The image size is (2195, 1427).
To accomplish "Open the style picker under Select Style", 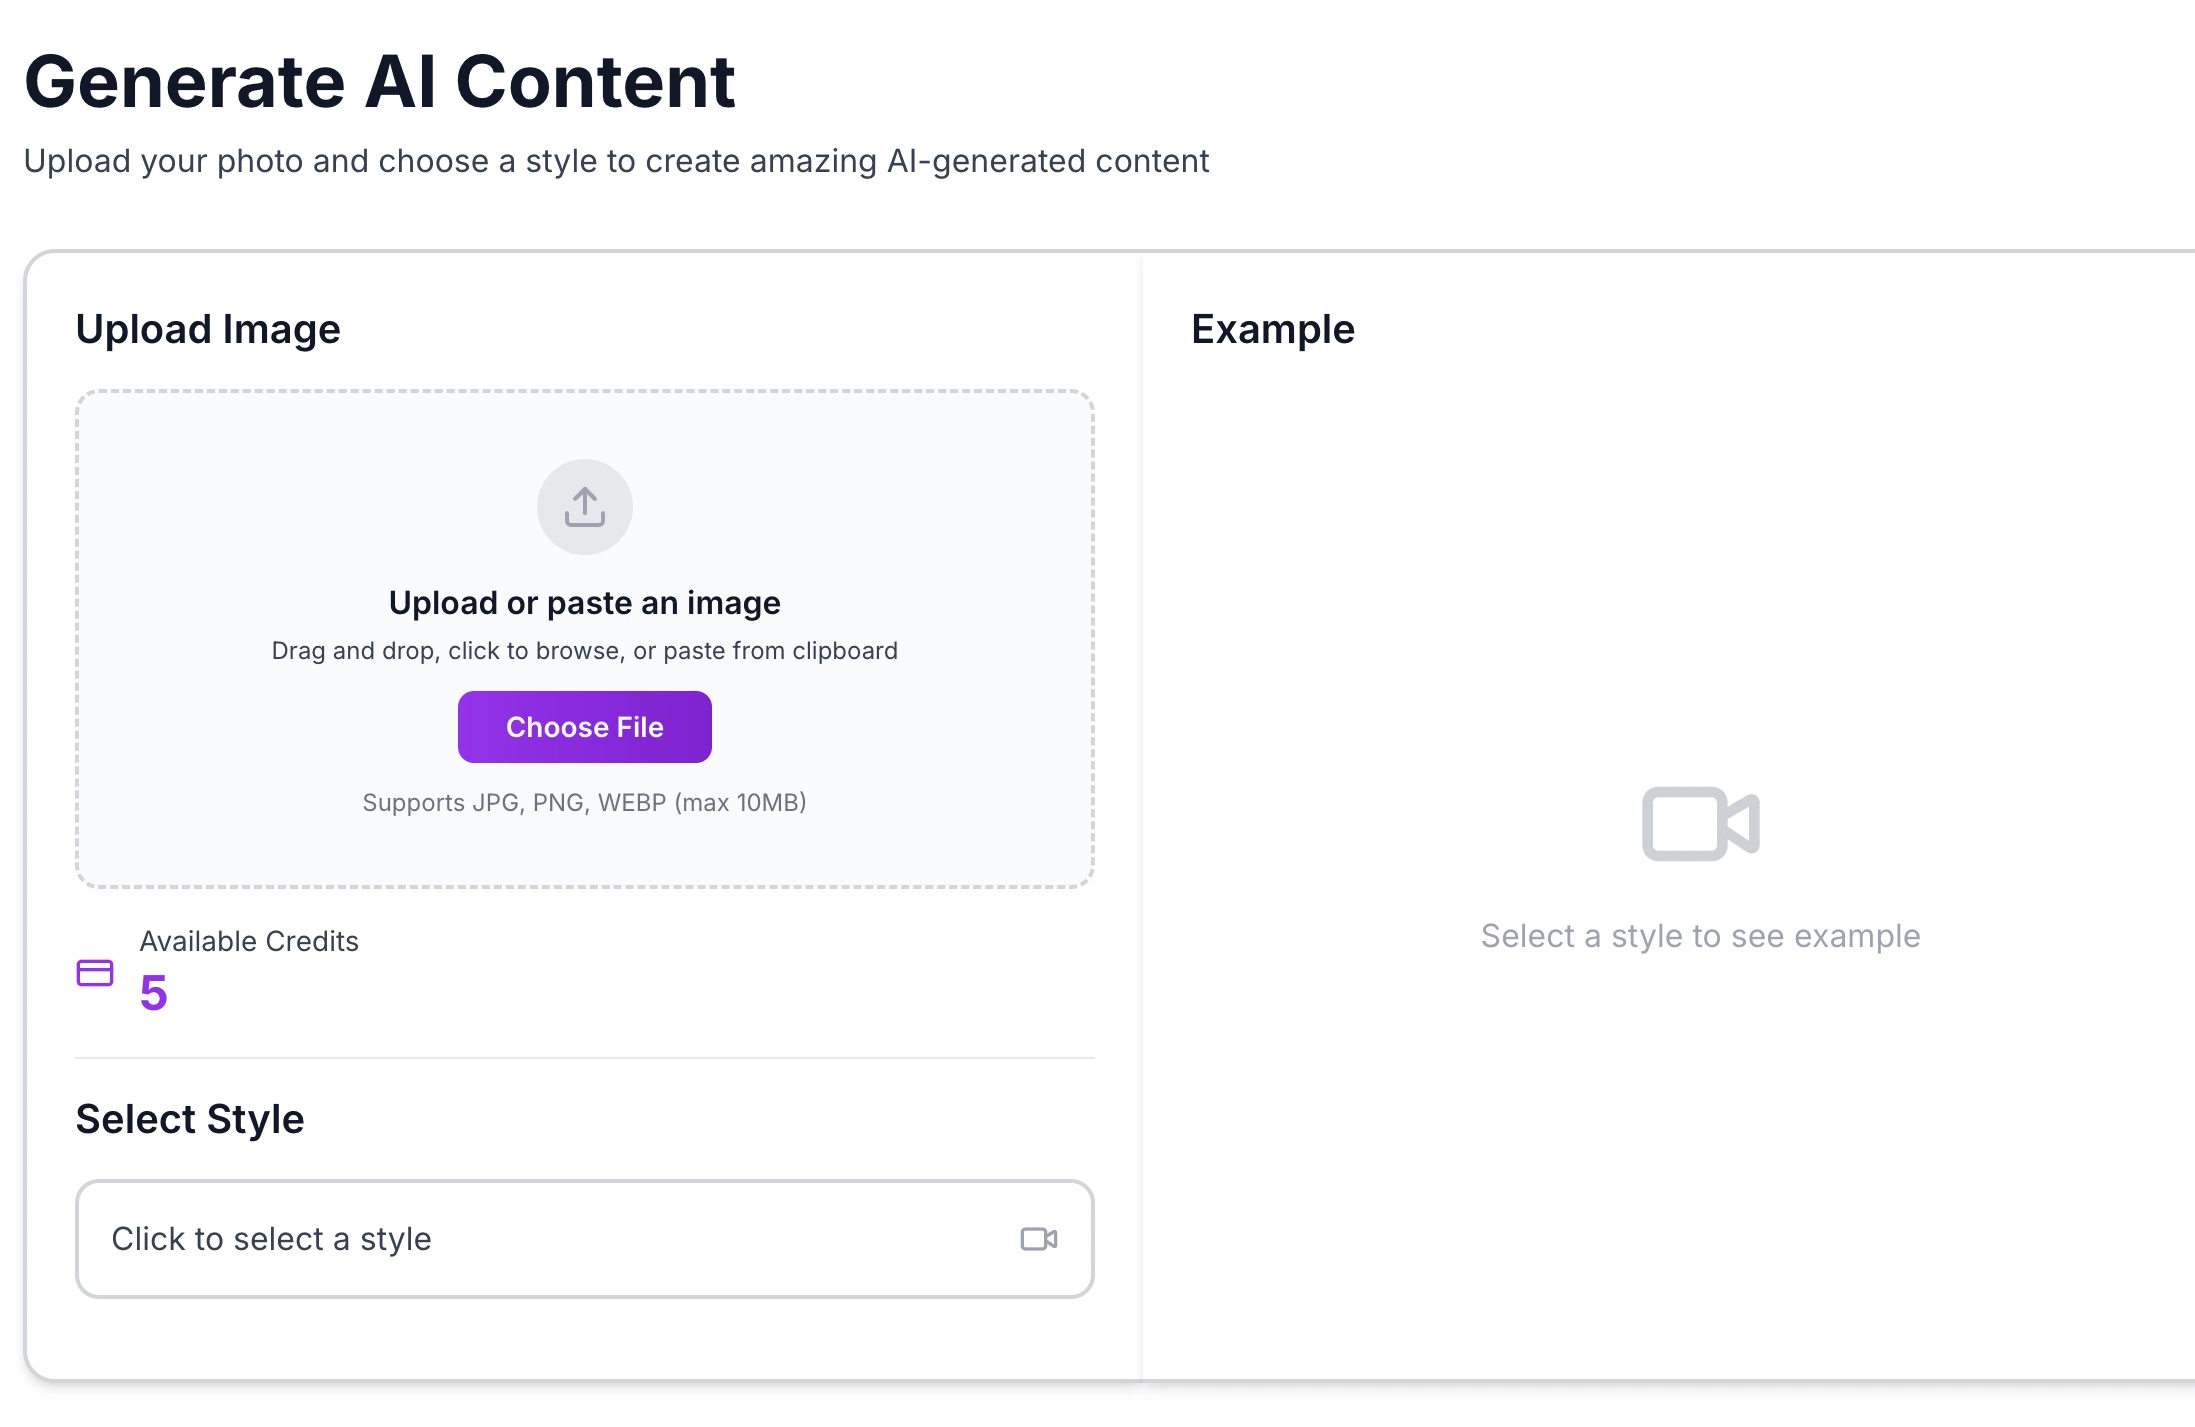I will [584, 1239].
